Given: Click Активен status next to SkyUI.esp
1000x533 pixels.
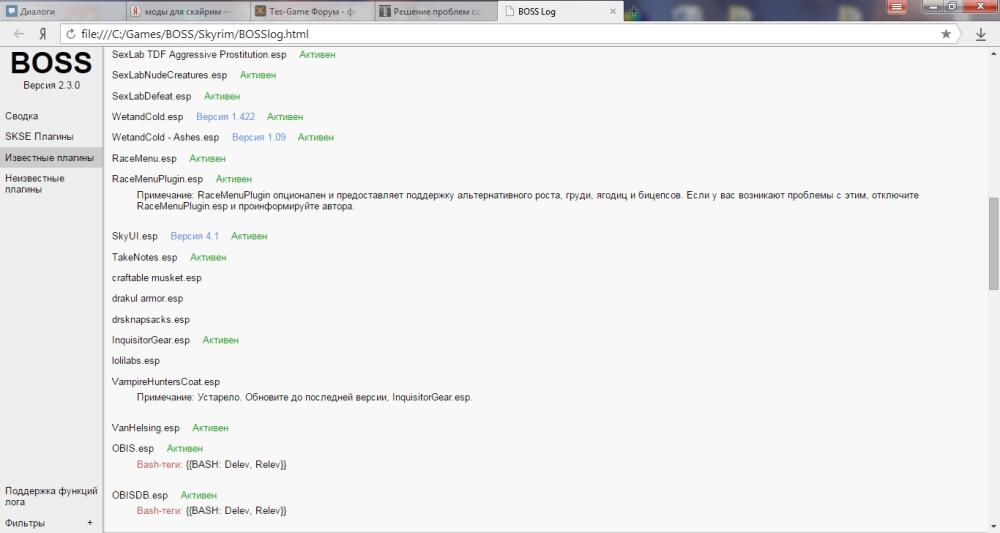Looking at the screenshot, I should click(249, 236).
